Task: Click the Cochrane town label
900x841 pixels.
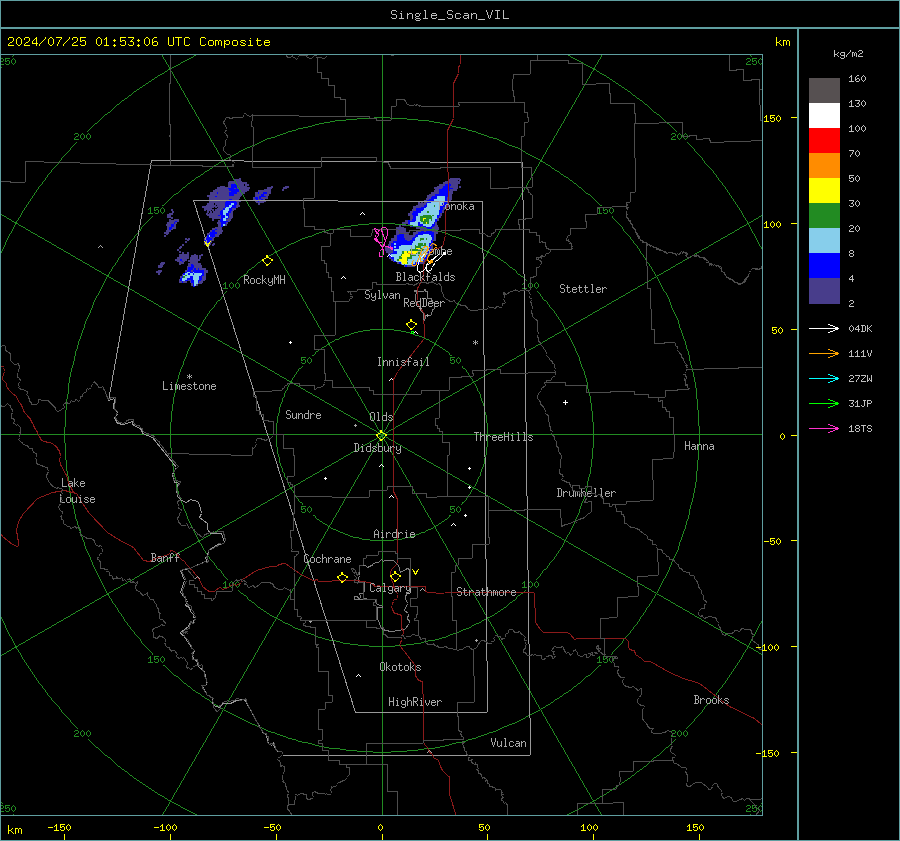Action: pyautogui.click(x=327, y=559)
